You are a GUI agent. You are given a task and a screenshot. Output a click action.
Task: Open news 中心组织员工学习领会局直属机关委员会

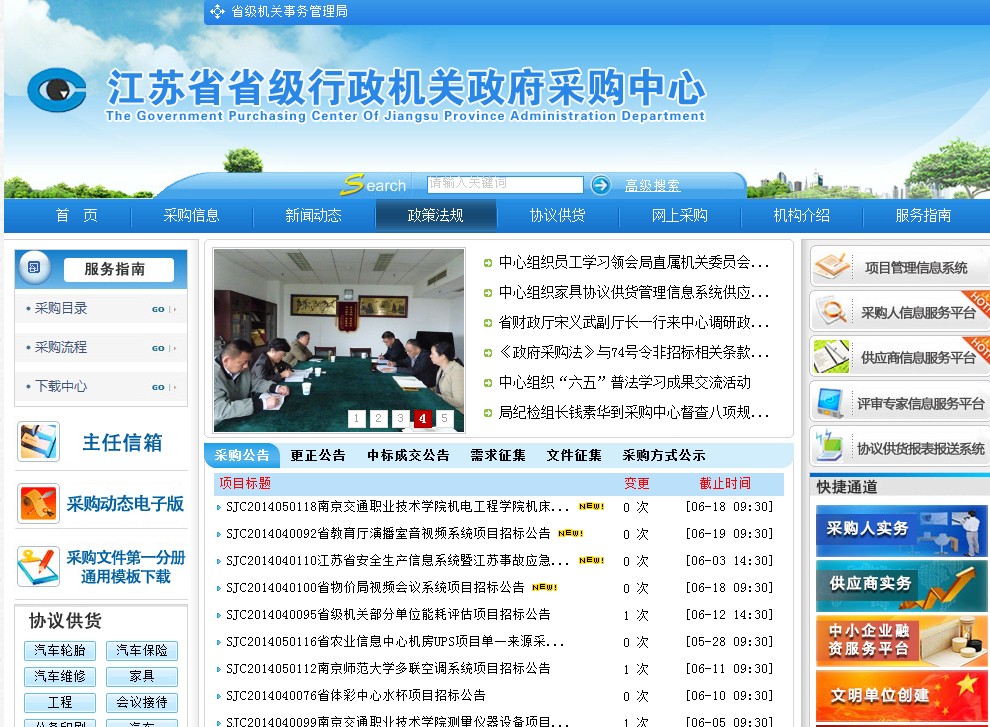633,262
